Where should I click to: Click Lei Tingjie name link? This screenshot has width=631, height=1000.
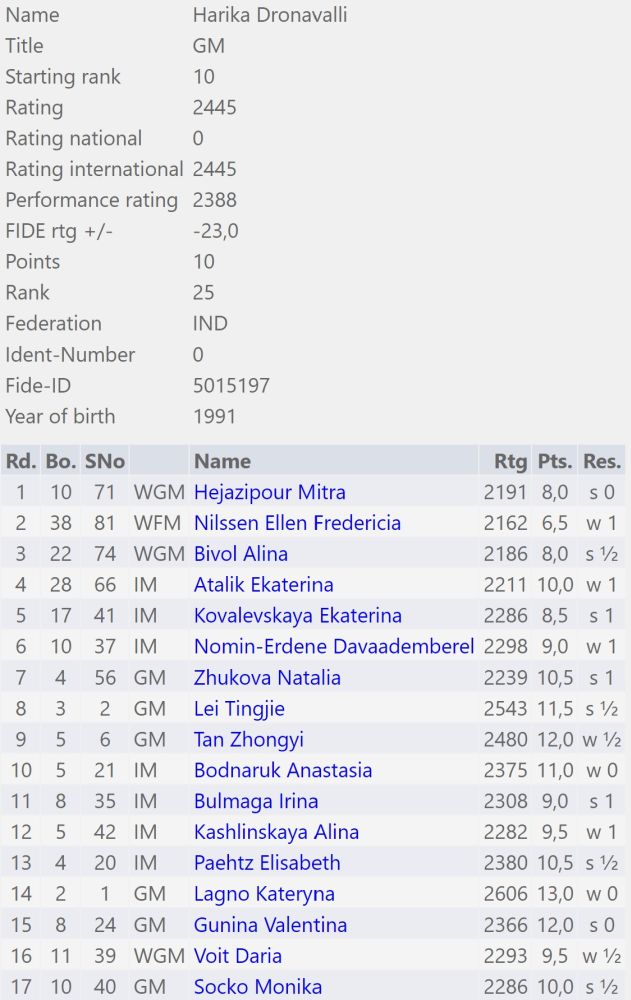tap(239, 709)
